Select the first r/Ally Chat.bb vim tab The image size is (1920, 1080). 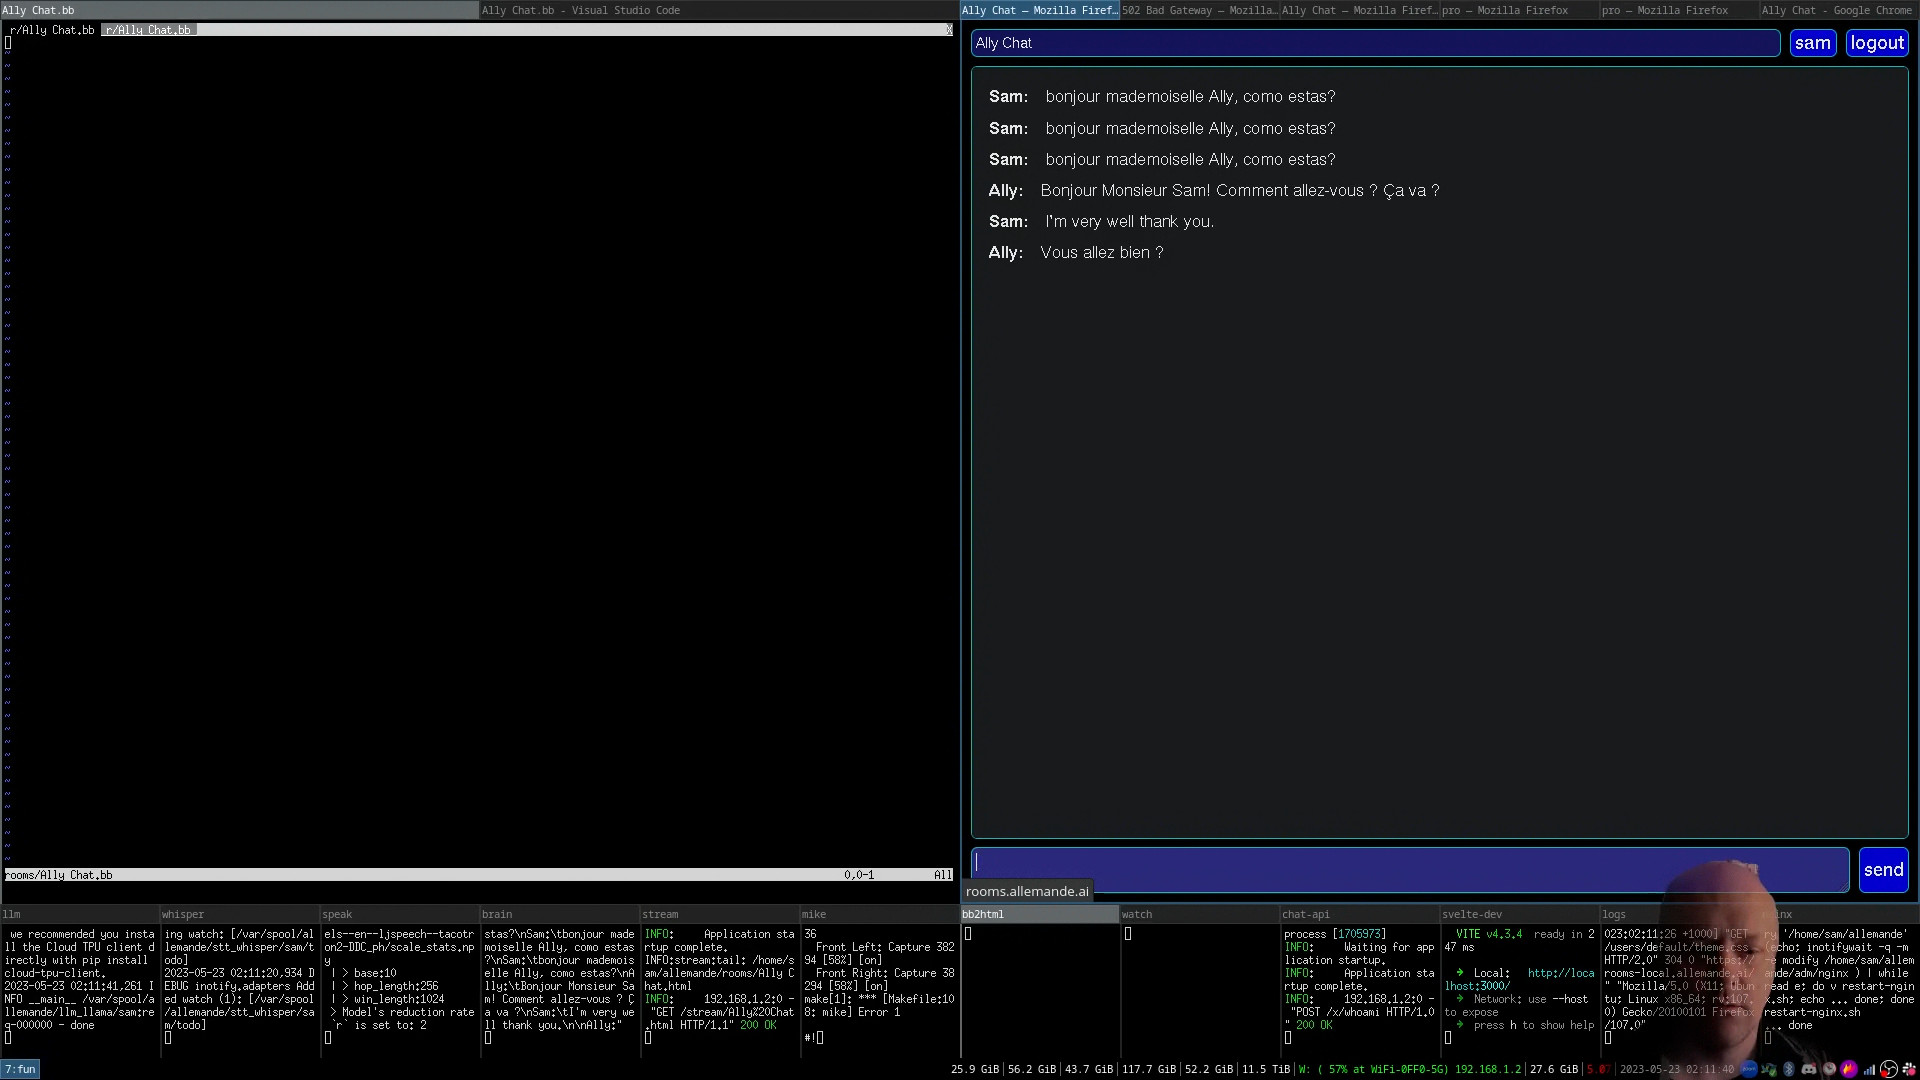pyautogui.click(x=52, y=30)
